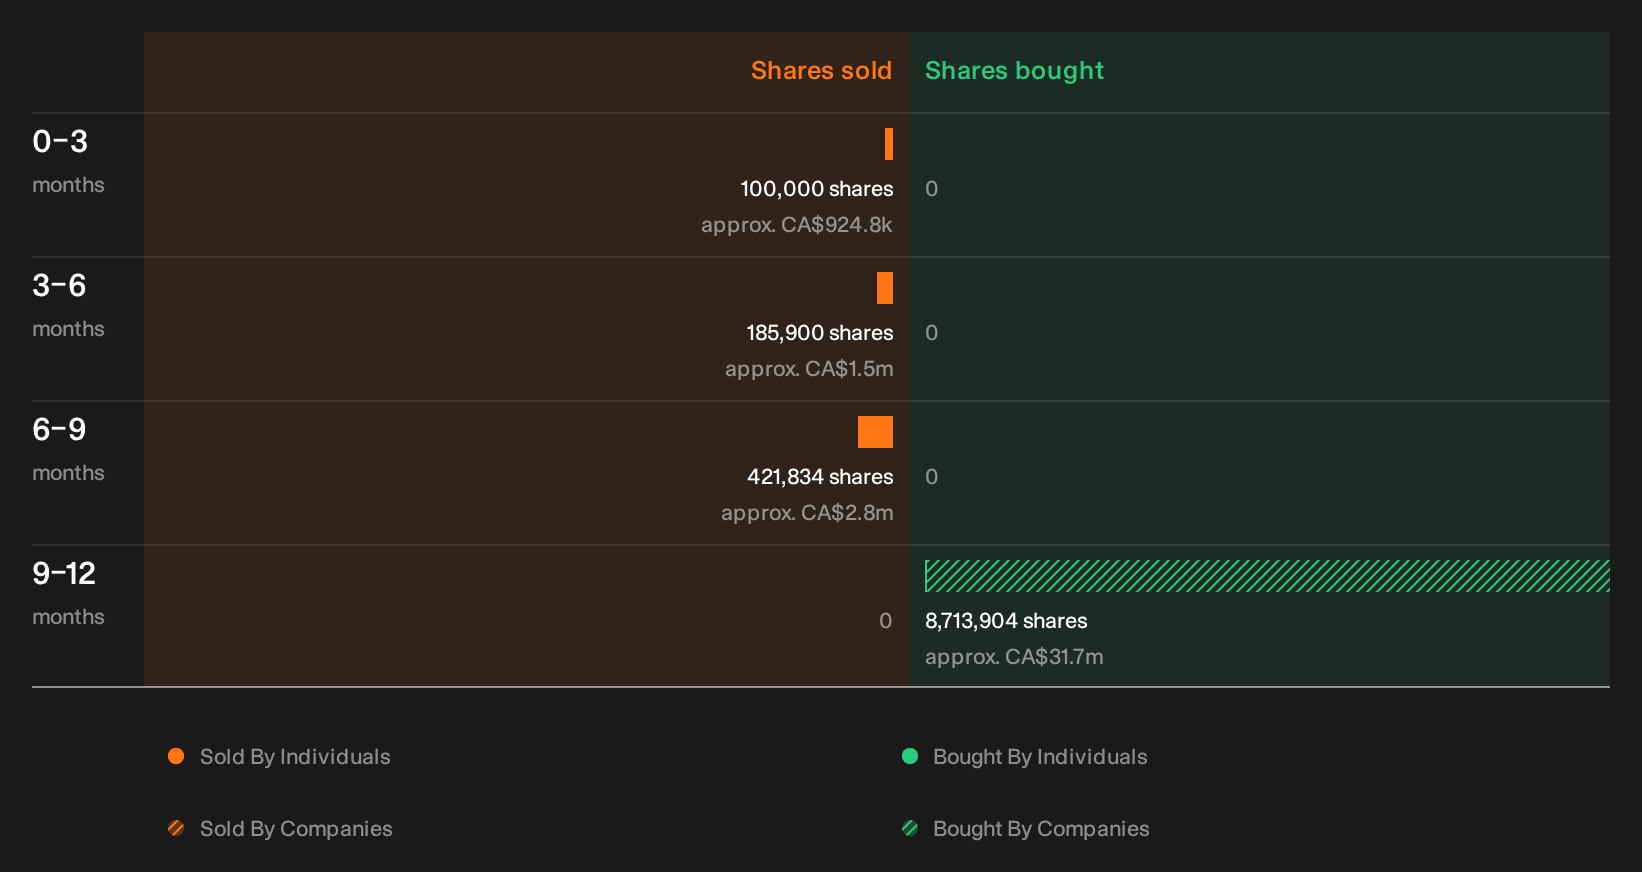This screenshot has height=872, width=1642.
Task: Click the striped Bought By Companies legend icon
Action: coord(910,828)
